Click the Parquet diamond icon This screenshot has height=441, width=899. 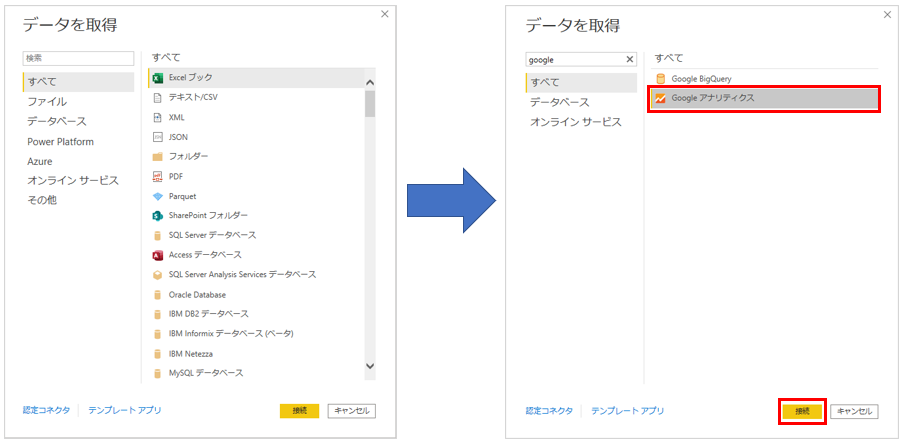pos(158,196)
